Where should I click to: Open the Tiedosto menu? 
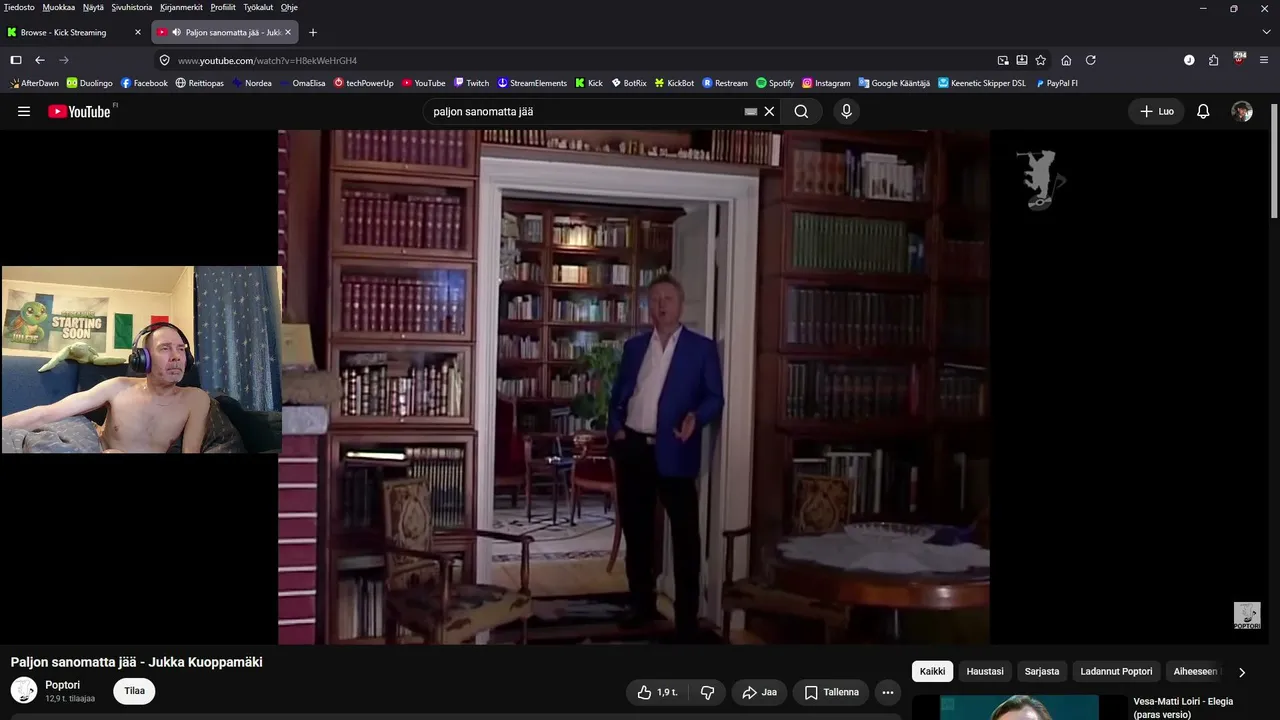(x=19, y=7)
